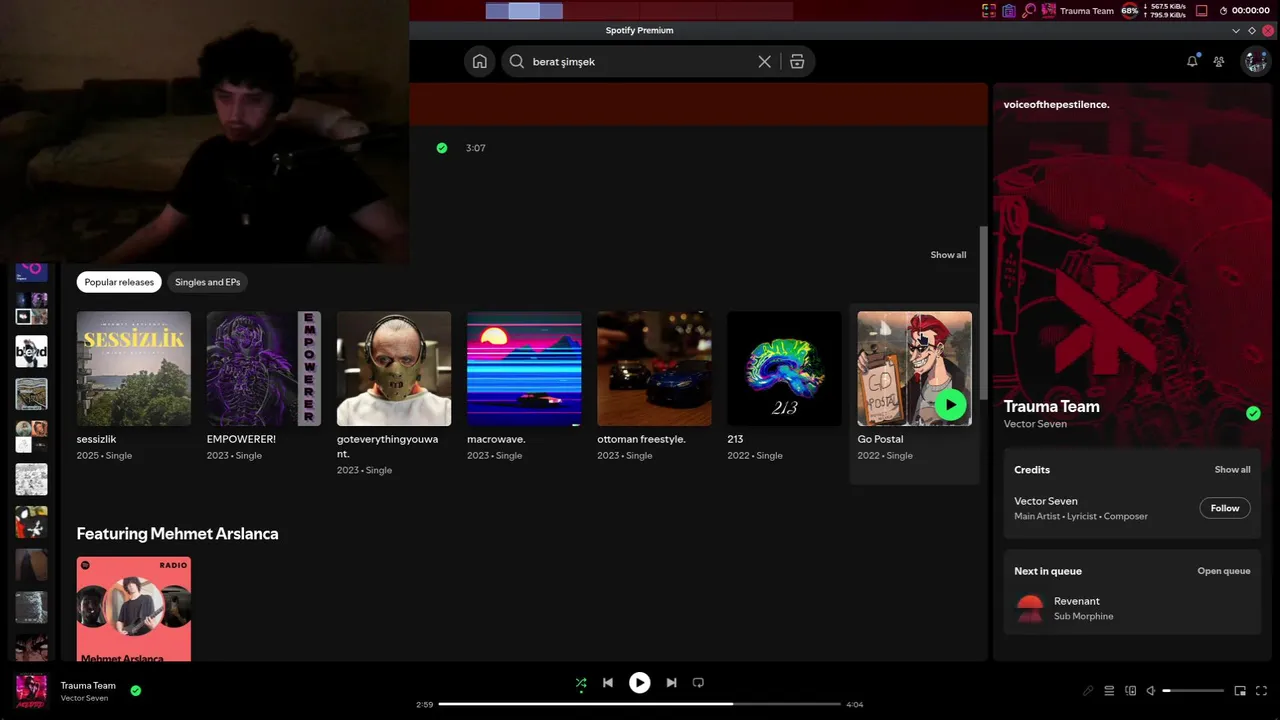Toggle the queue icon in the player bar
Image resolution: width=1280 pixels, height=720 pixels.
click(1109, 691)
